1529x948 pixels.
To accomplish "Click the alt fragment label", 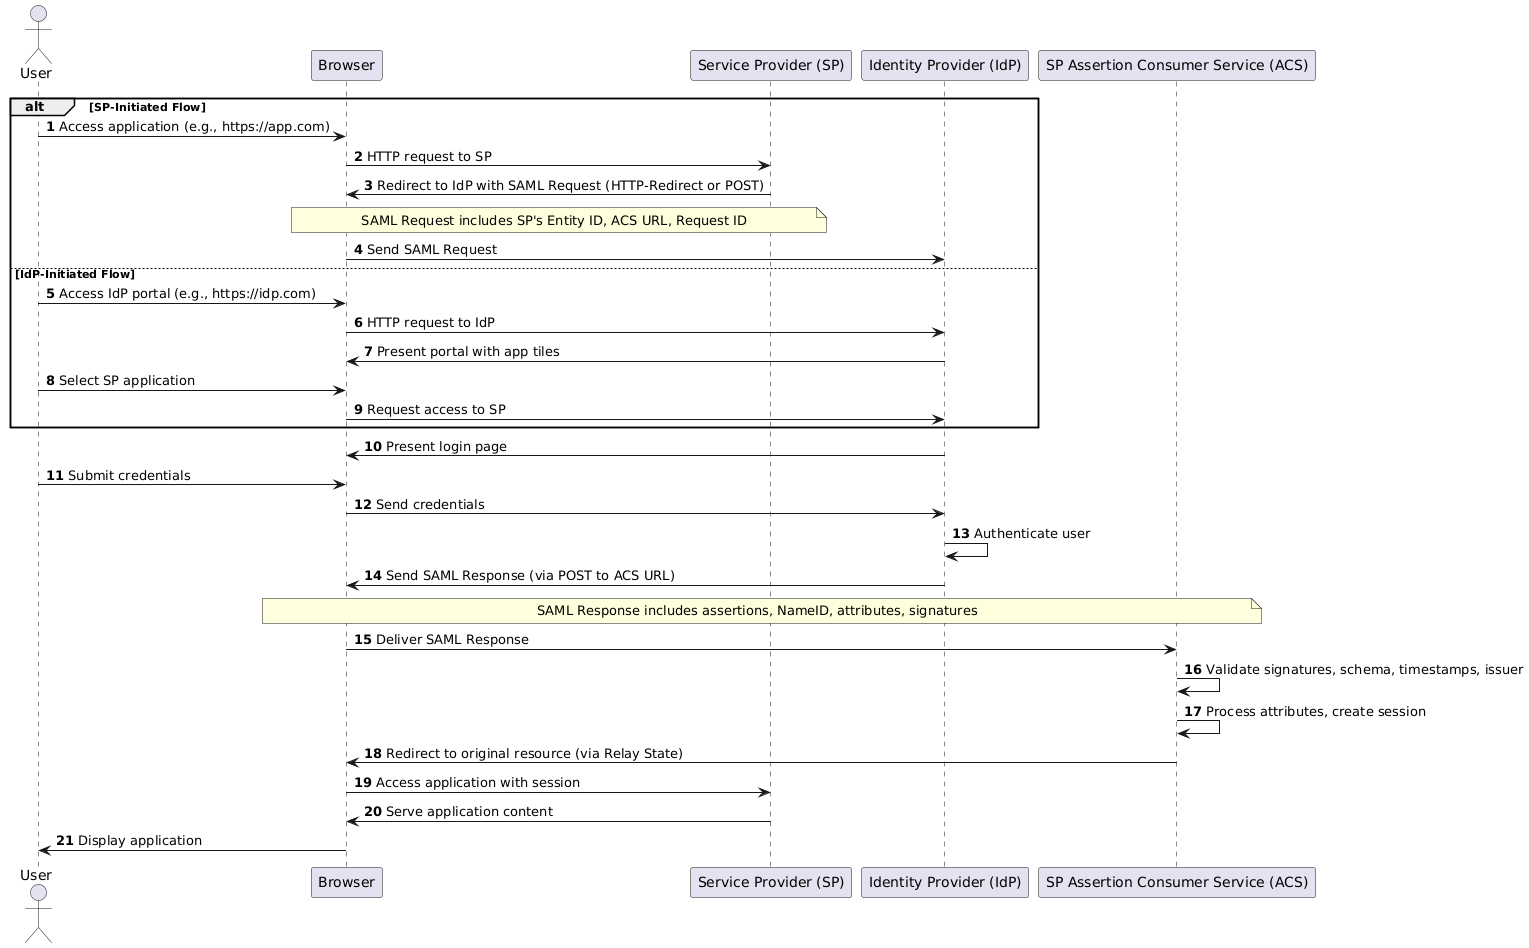I will coord(35,106).
